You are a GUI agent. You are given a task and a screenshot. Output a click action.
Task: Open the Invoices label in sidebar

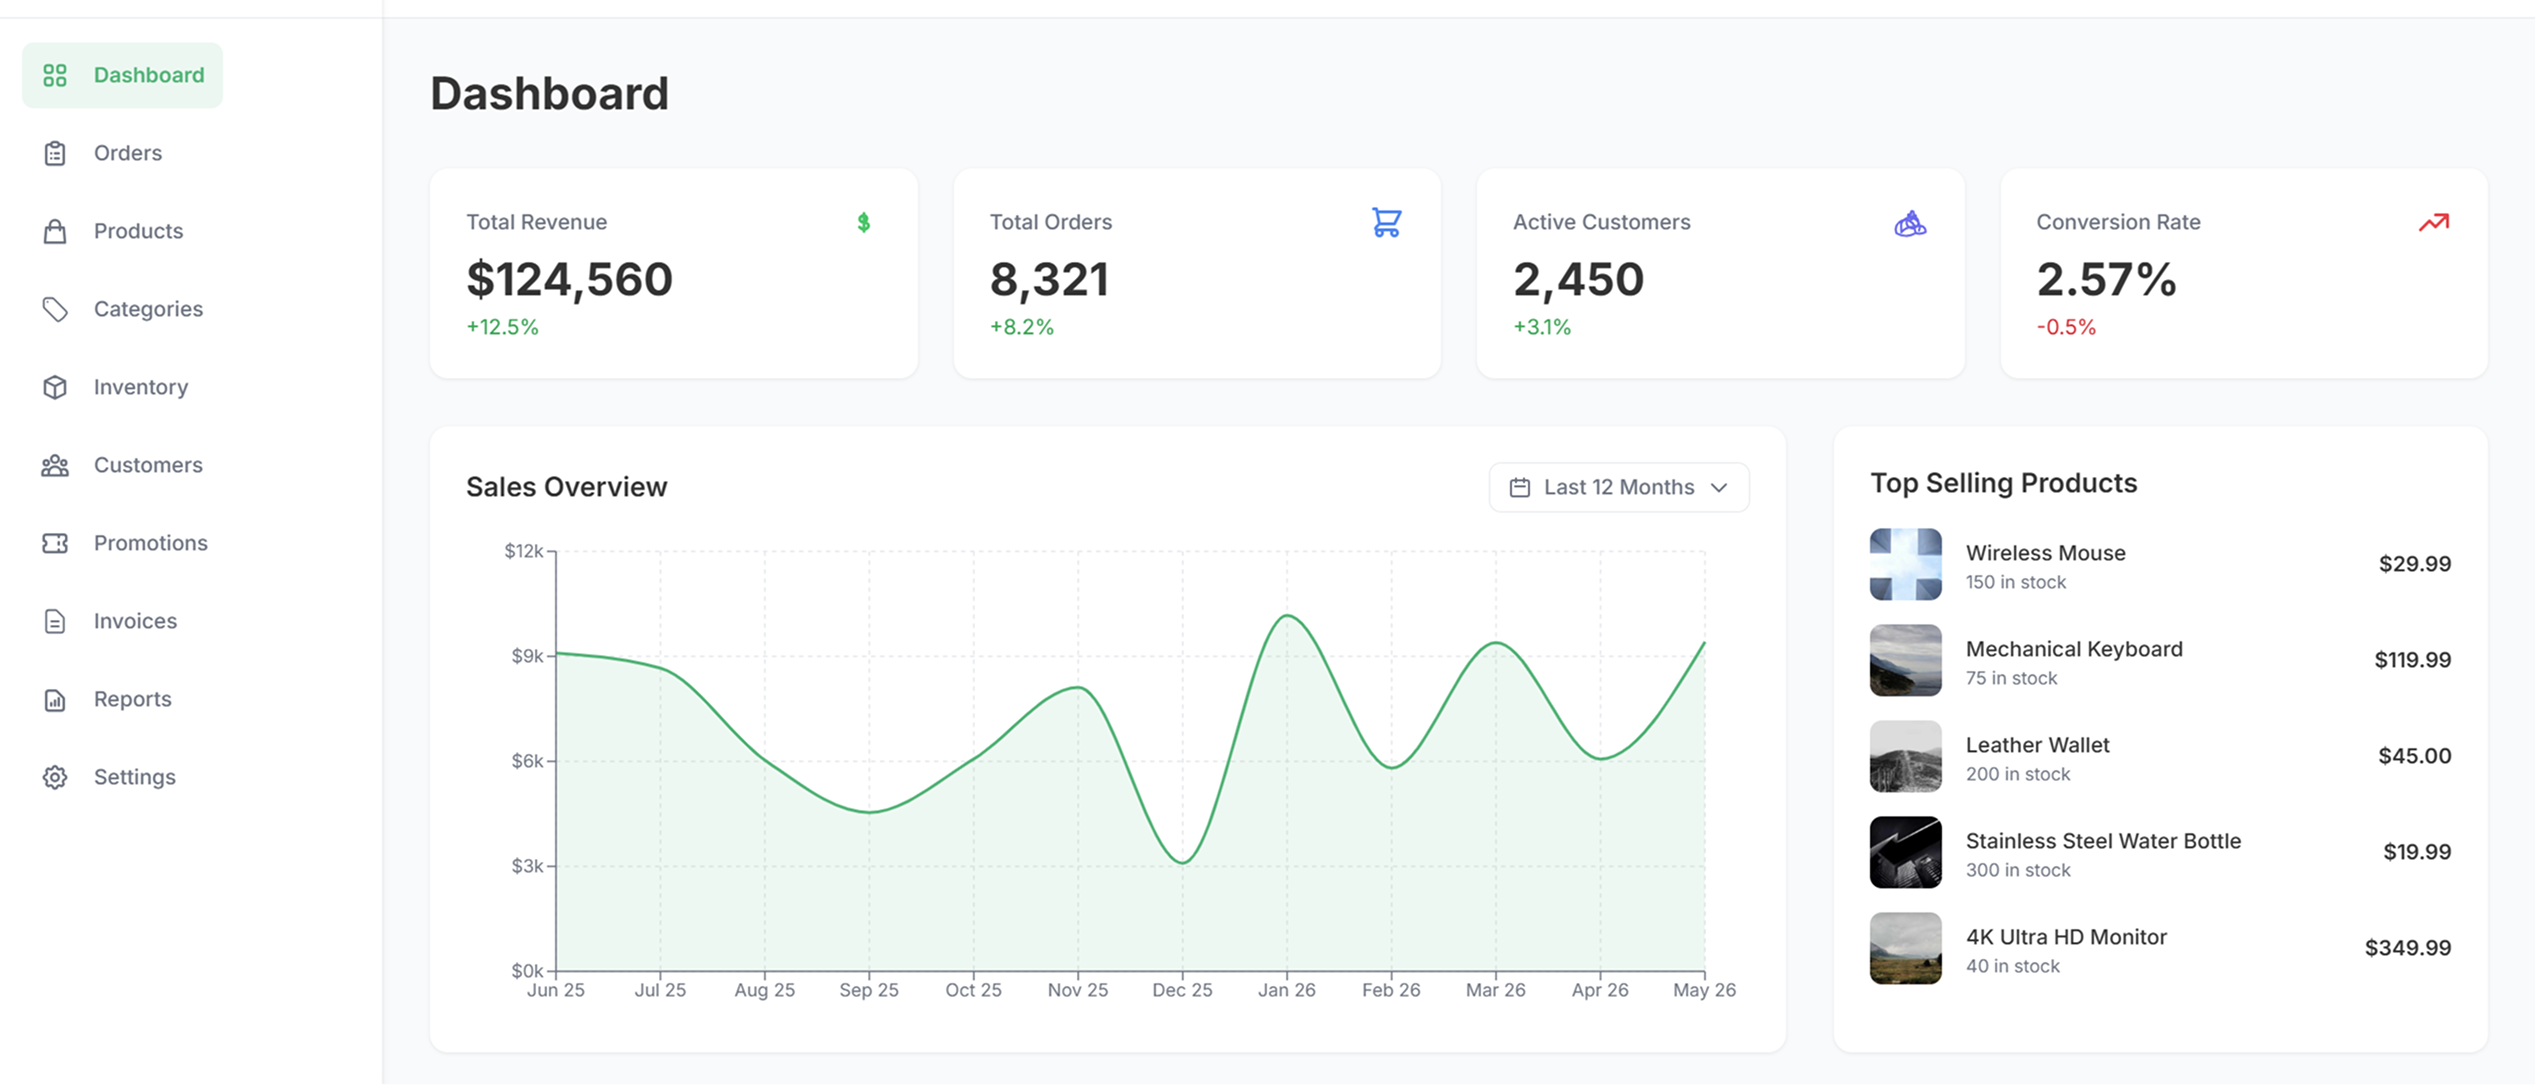(x=135, y=621)
